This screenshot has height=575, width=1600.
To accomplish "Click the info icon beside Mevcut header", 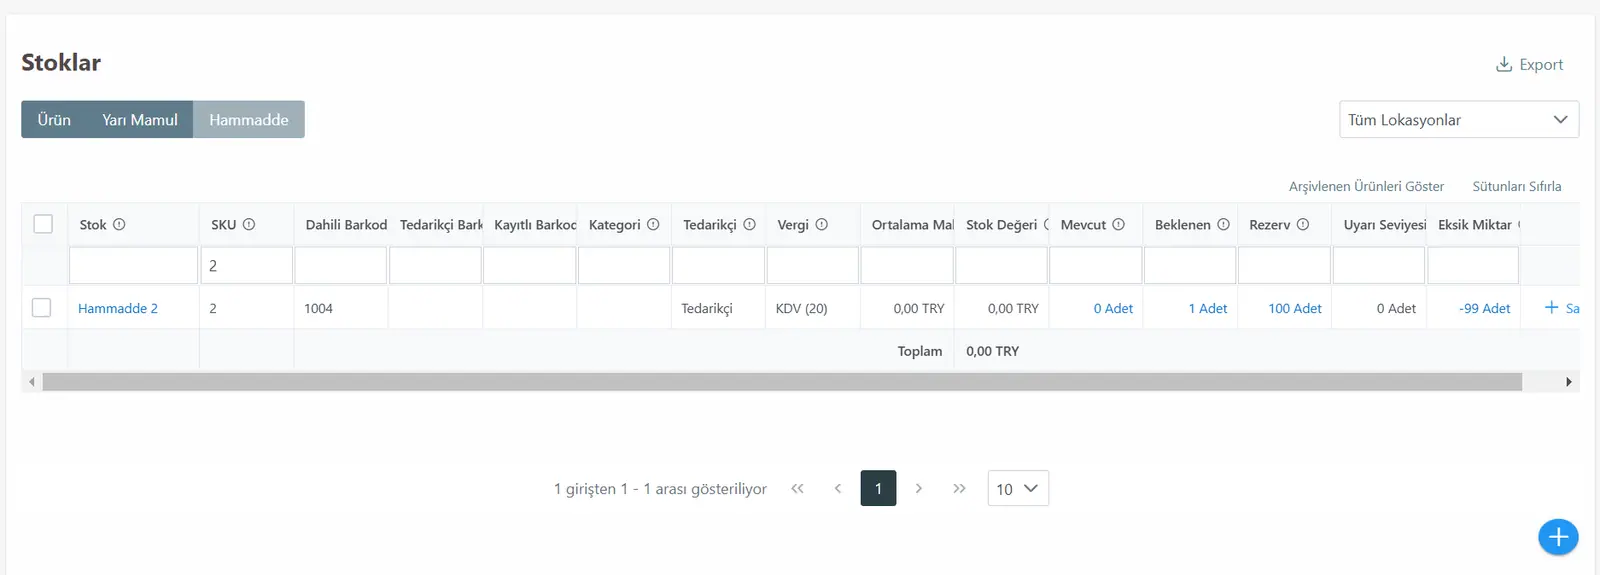I will pos(1118,224).
